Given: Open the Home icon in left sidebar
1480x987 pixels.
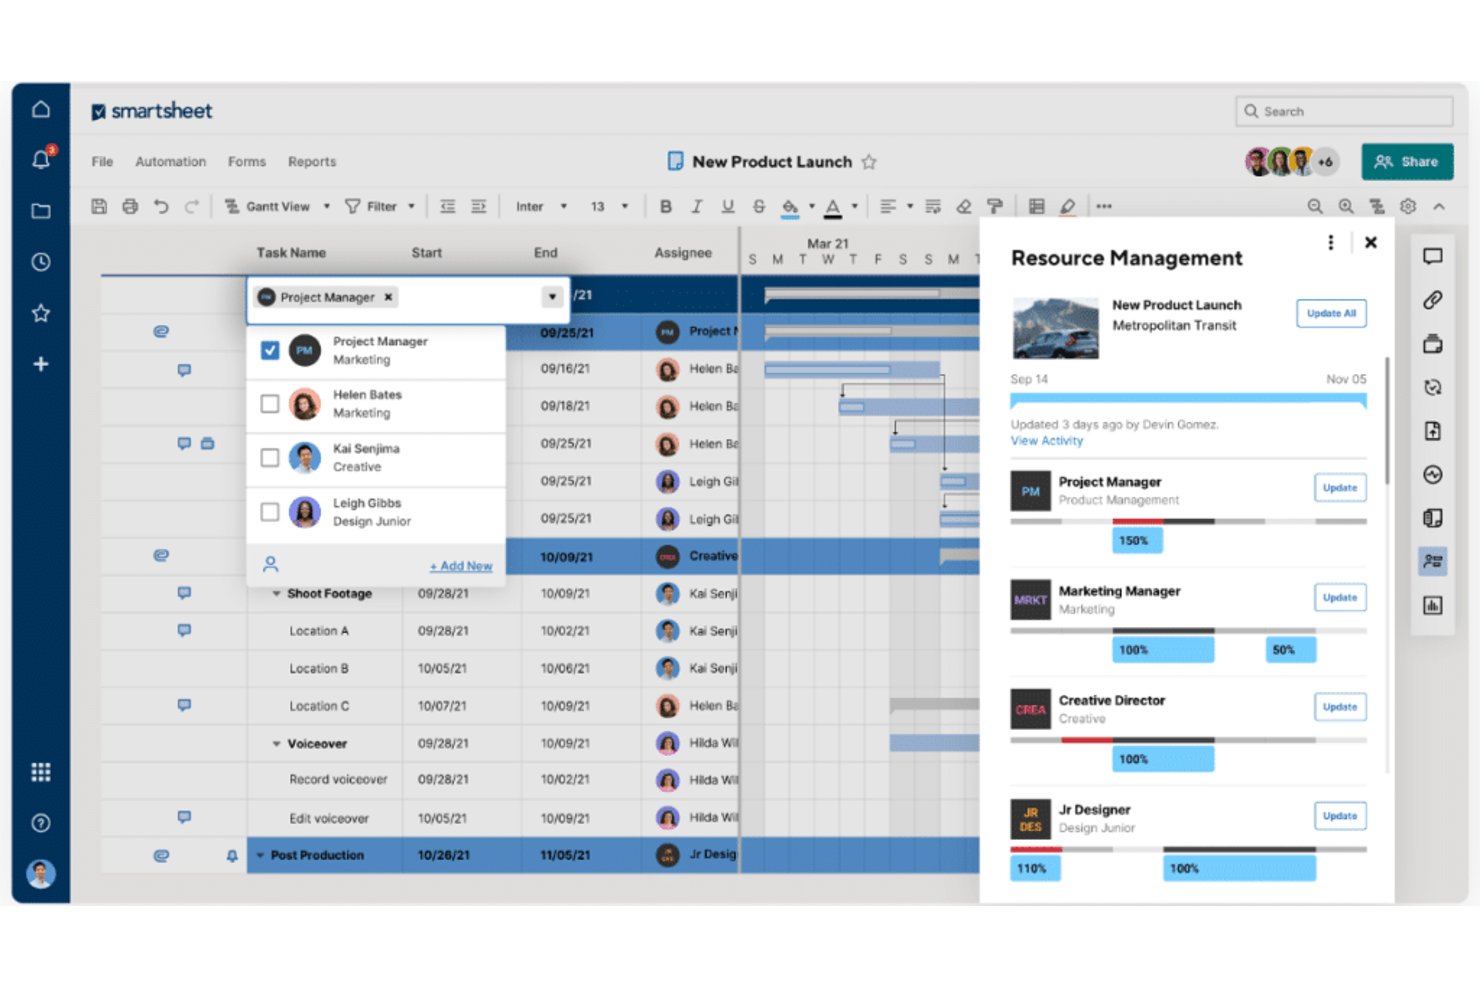Looking at the screenshot, I should pyautogui.click(x=41, y=109).
